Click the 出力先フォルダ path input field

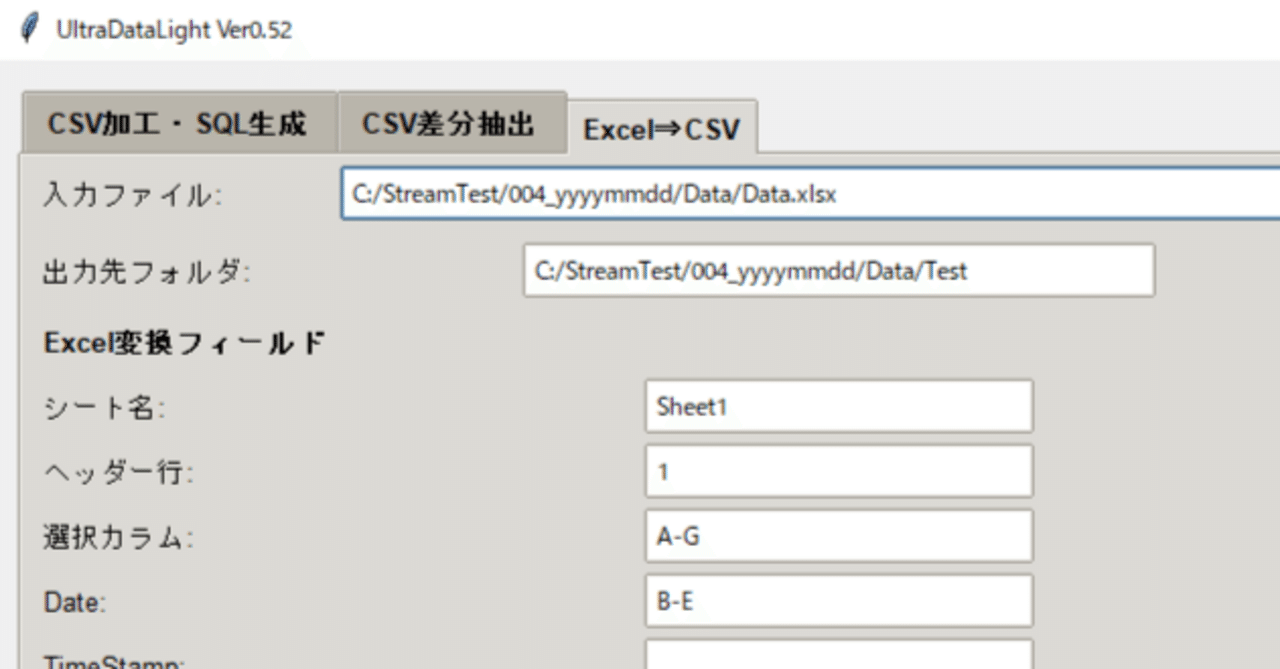click(838, 271)
